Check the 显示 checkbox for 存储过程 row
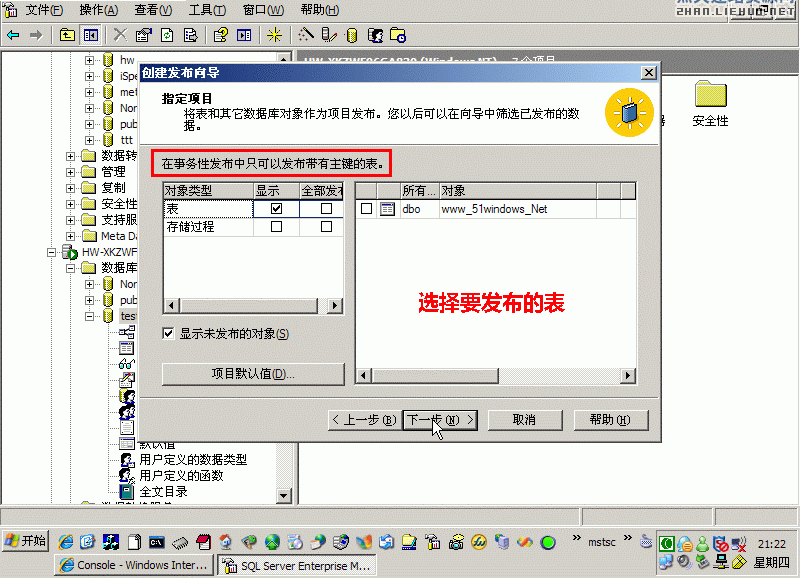800x578 pixels. [x=276, y=226]
